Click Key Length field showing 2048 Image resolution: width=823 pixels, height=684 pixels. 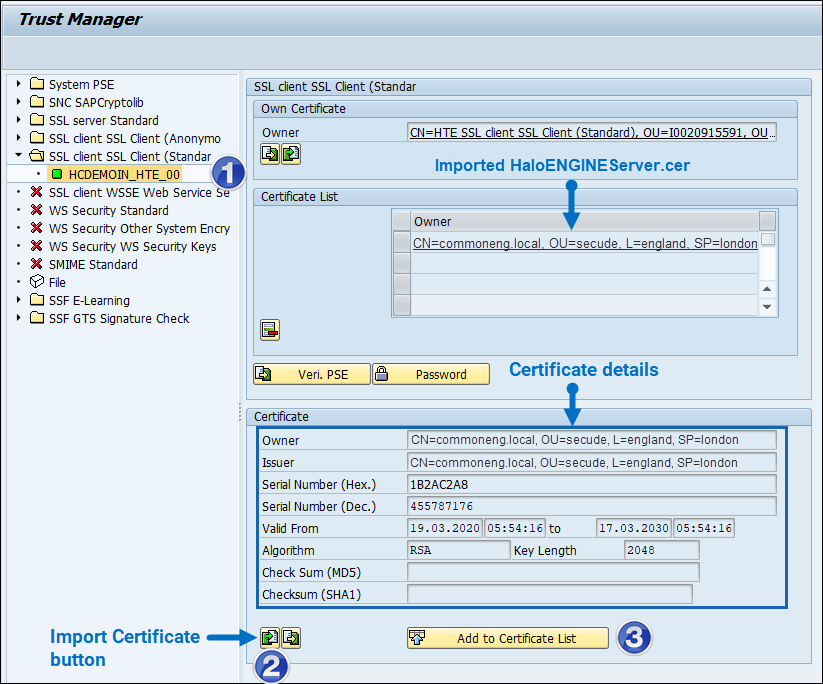pyautogui.click(x=661, y=550)
